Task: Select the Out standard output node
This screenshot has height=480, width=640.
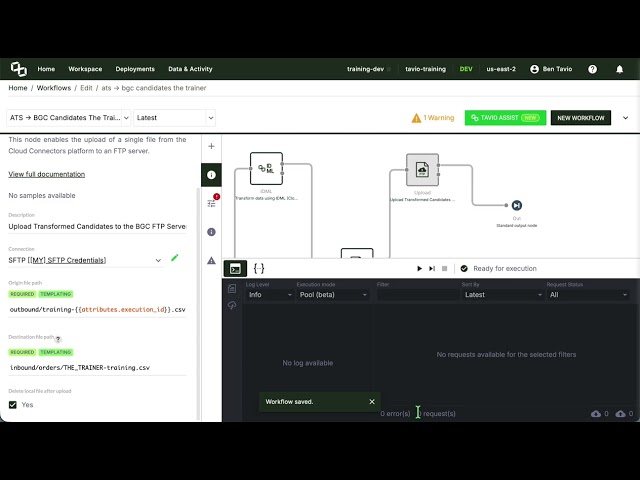Action: point(517,205)
